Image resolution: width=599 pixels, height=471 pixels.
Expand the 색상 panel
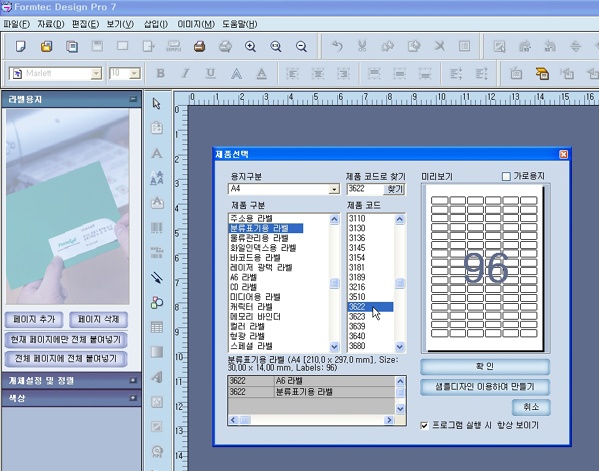[133, 398]
